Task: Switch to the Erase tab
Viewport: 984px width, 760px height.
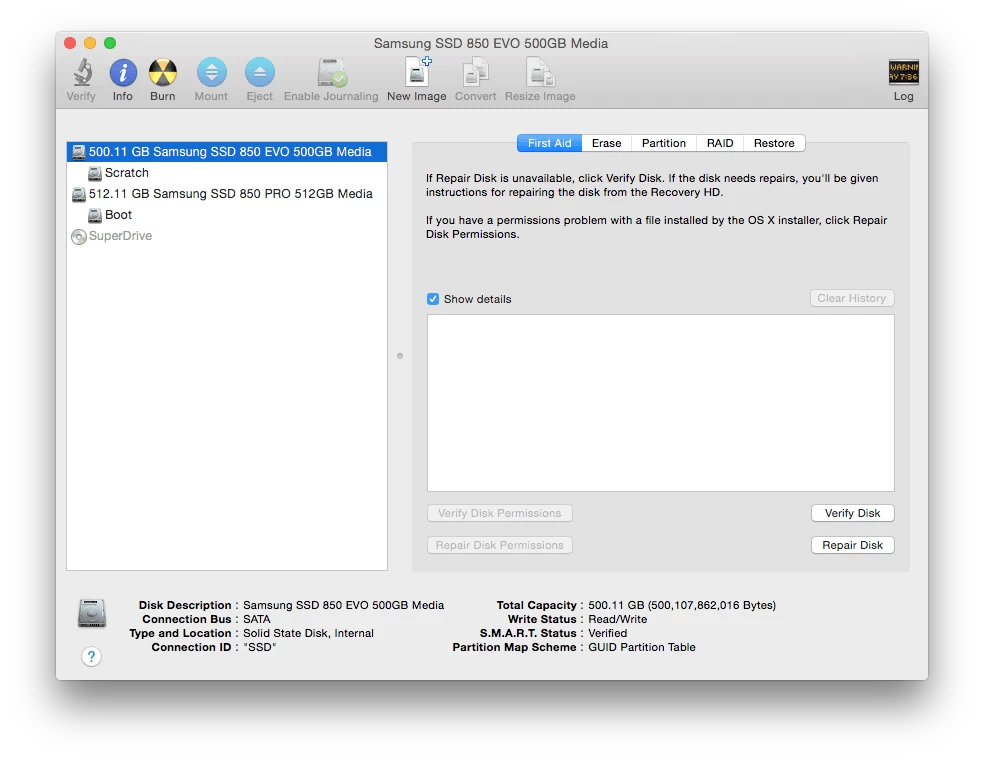Action: 606,143
